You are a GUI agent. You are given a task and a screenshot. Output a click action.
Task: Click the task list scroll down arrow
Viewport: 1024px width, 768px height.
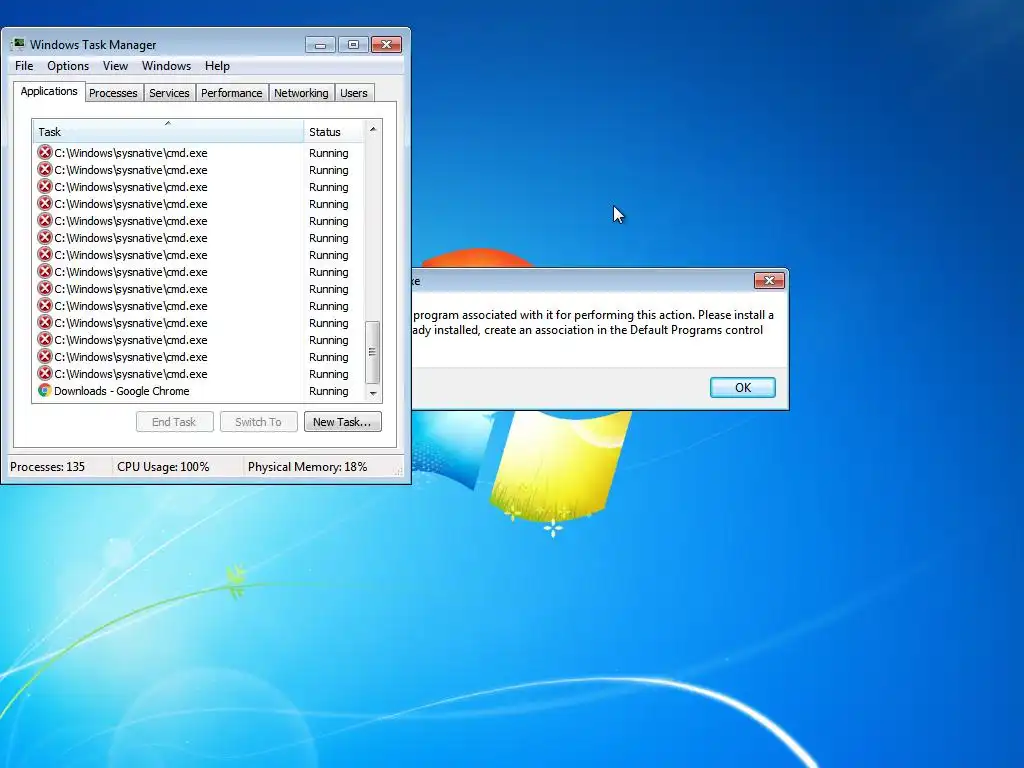coord(373,393)
